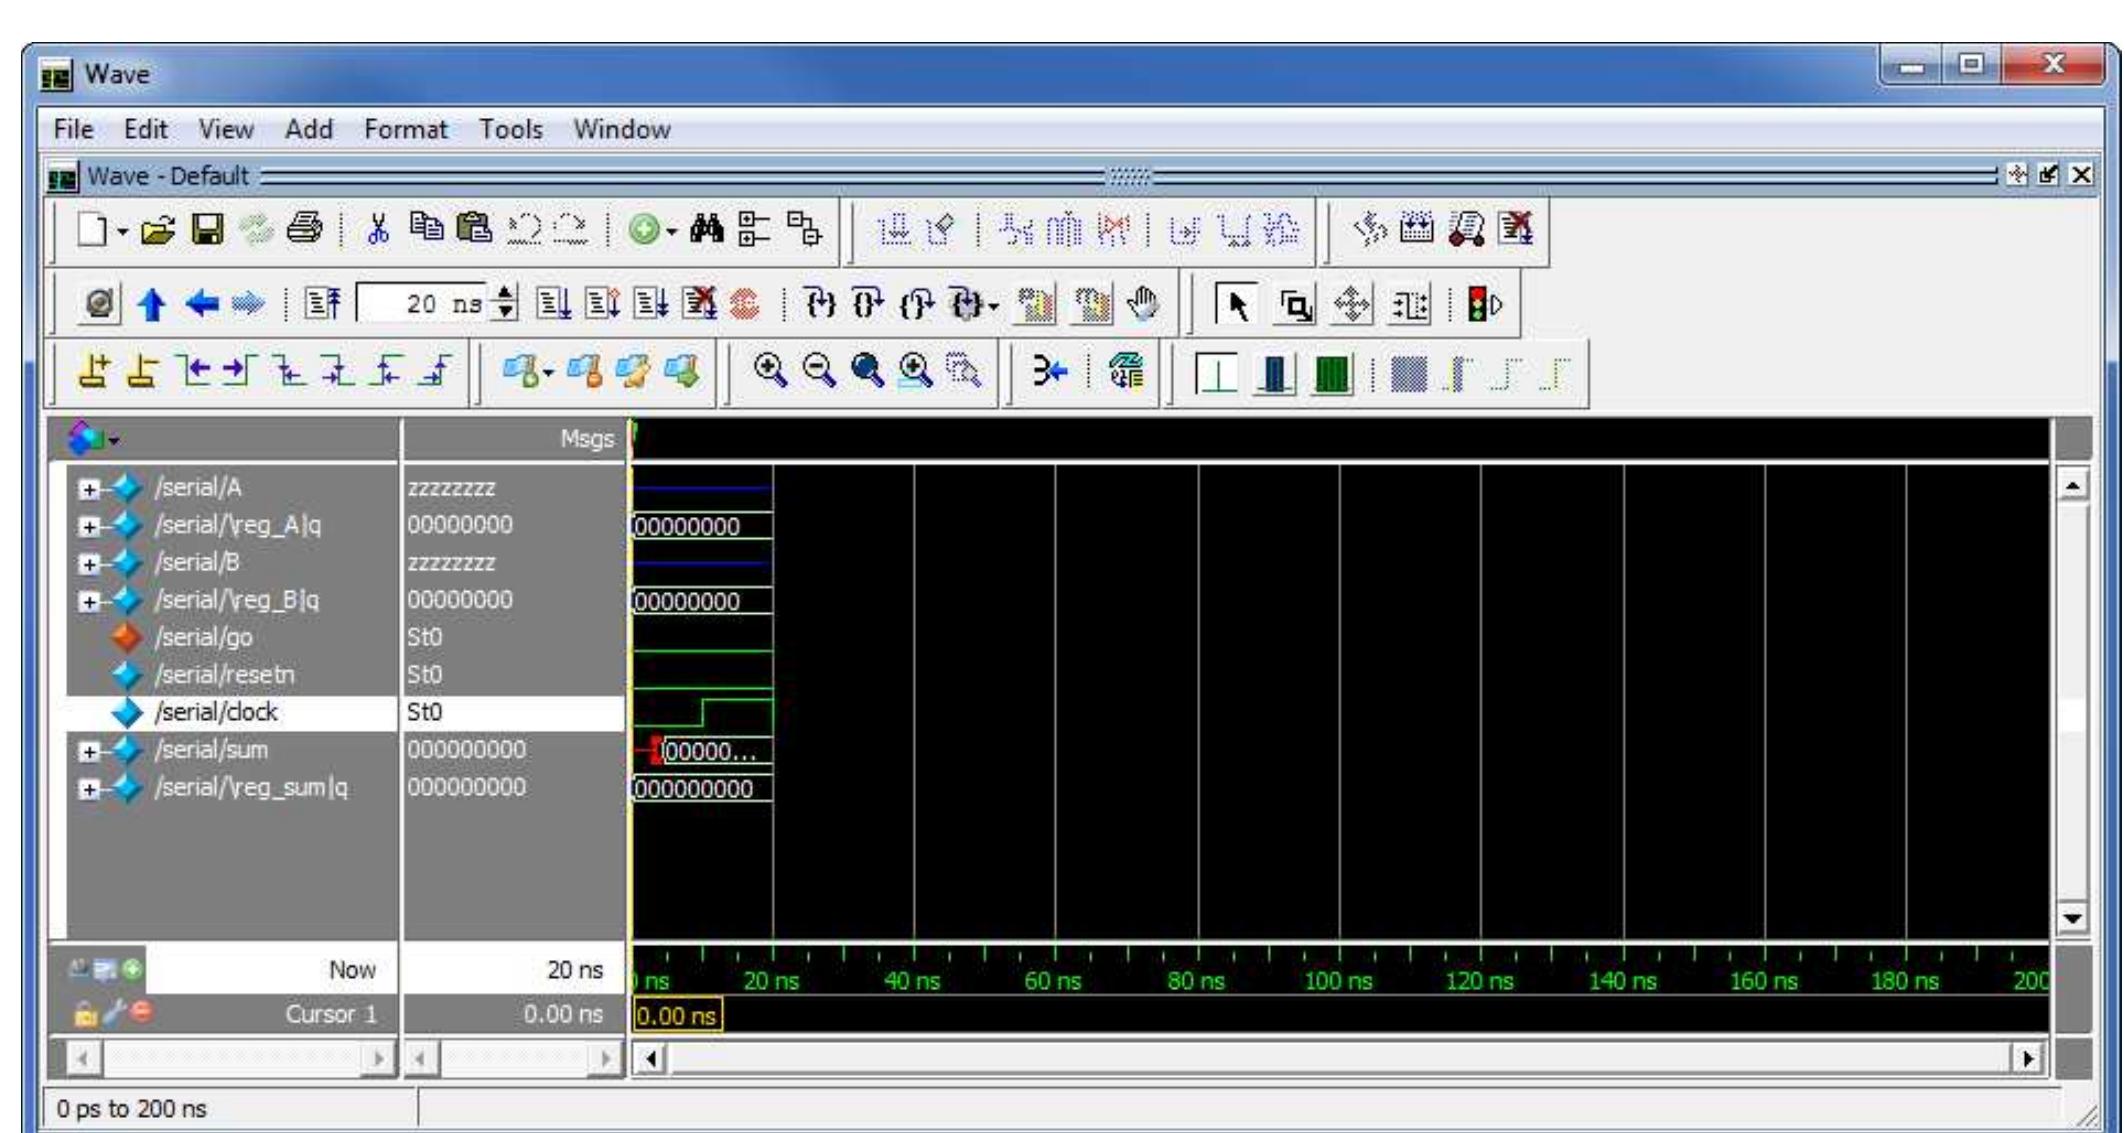
Task: Select the arrow Select Mode tool
Action: point(1238,305)
